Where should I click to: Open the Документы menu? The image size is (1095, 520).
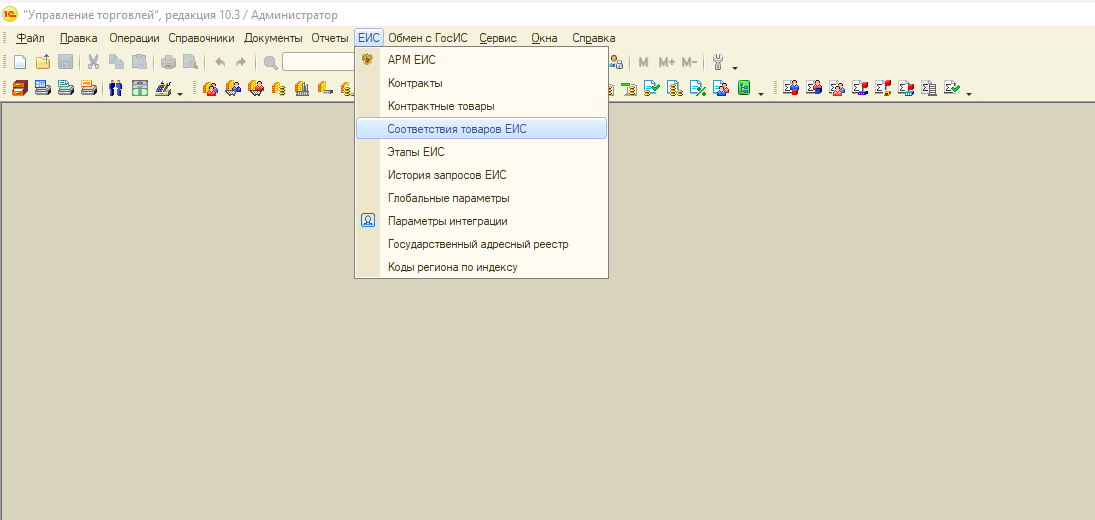click(x=273, y=38)
